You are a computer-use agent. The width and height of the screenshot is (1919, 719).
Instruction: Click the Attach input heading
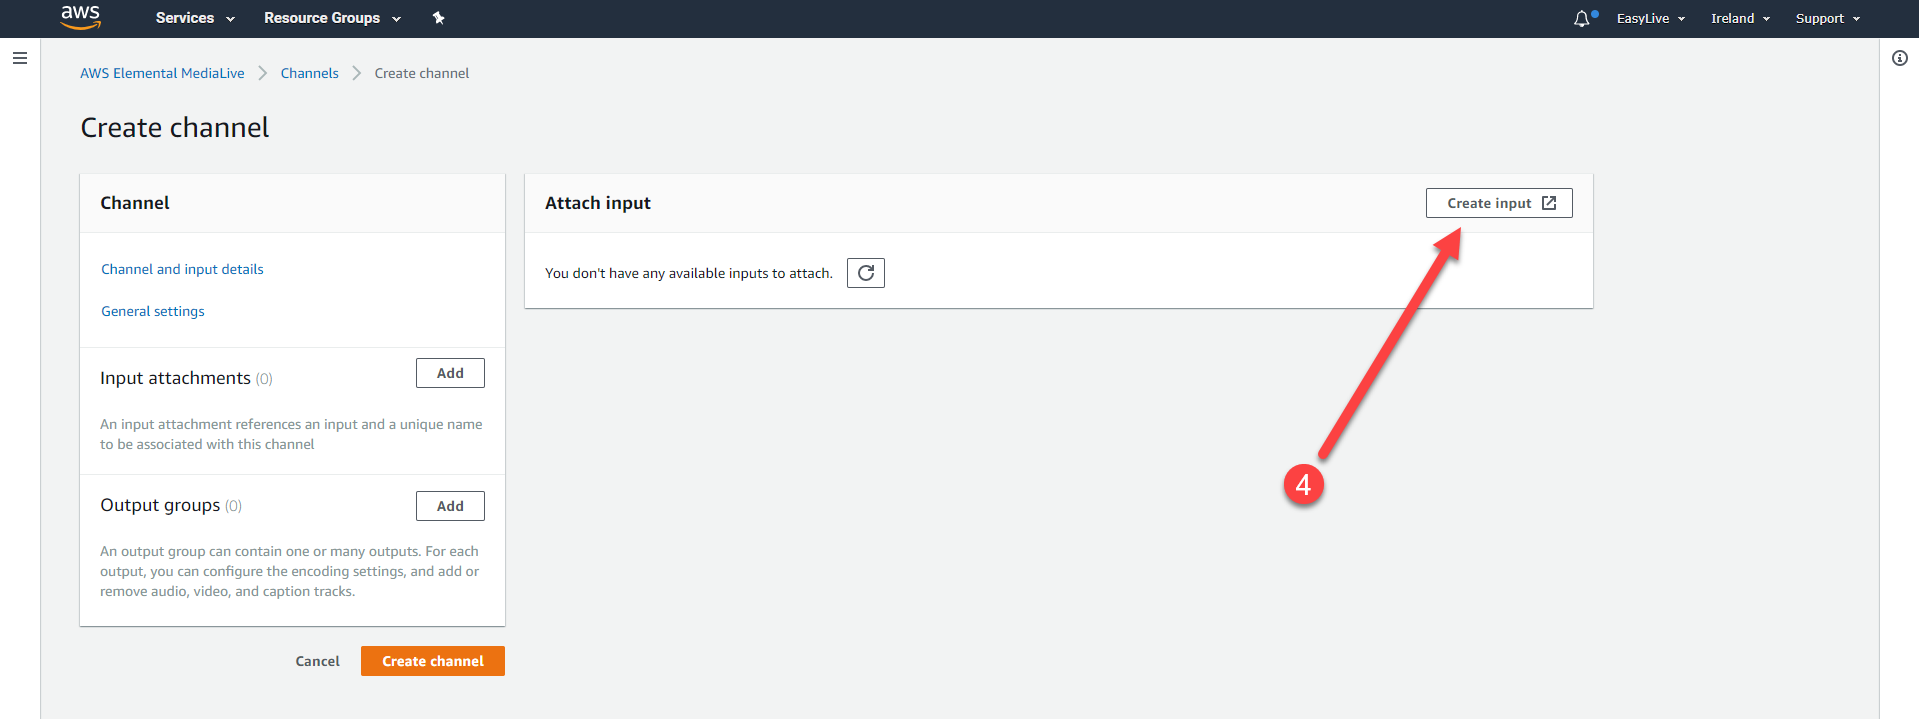(x=598, y=203)
